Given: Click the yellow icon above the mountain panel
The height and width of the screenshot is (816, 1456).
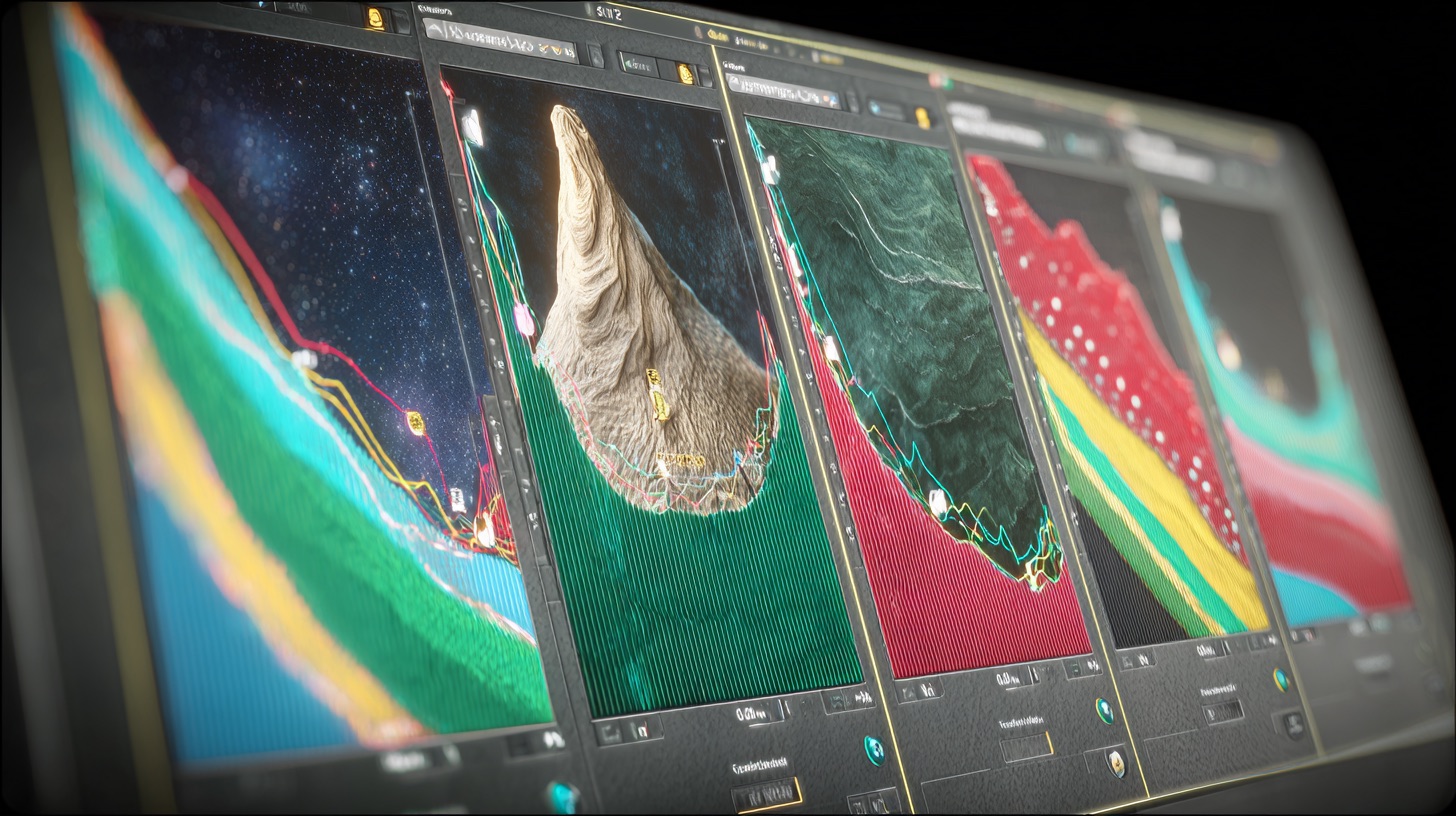Looking at the screenshot, I should click(684, 73).
